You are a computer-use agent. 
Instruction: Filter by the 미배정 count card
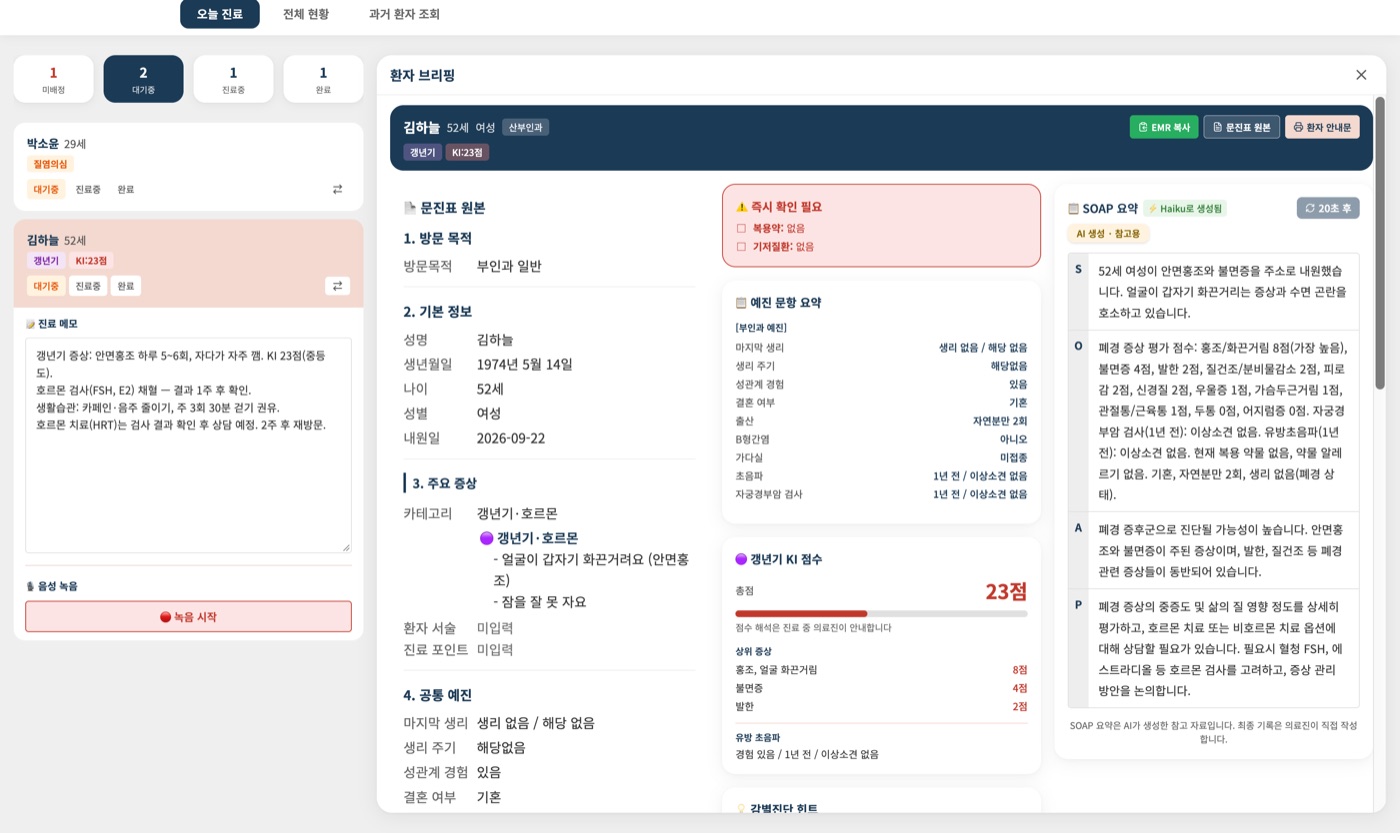point(53,79)
